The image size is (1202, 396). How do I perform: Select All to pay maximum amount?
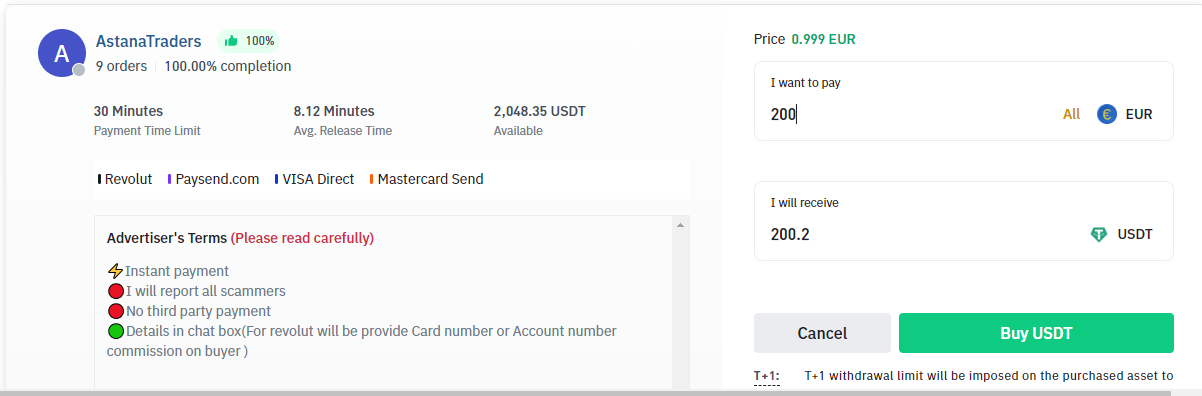(x=1071, y=114)
